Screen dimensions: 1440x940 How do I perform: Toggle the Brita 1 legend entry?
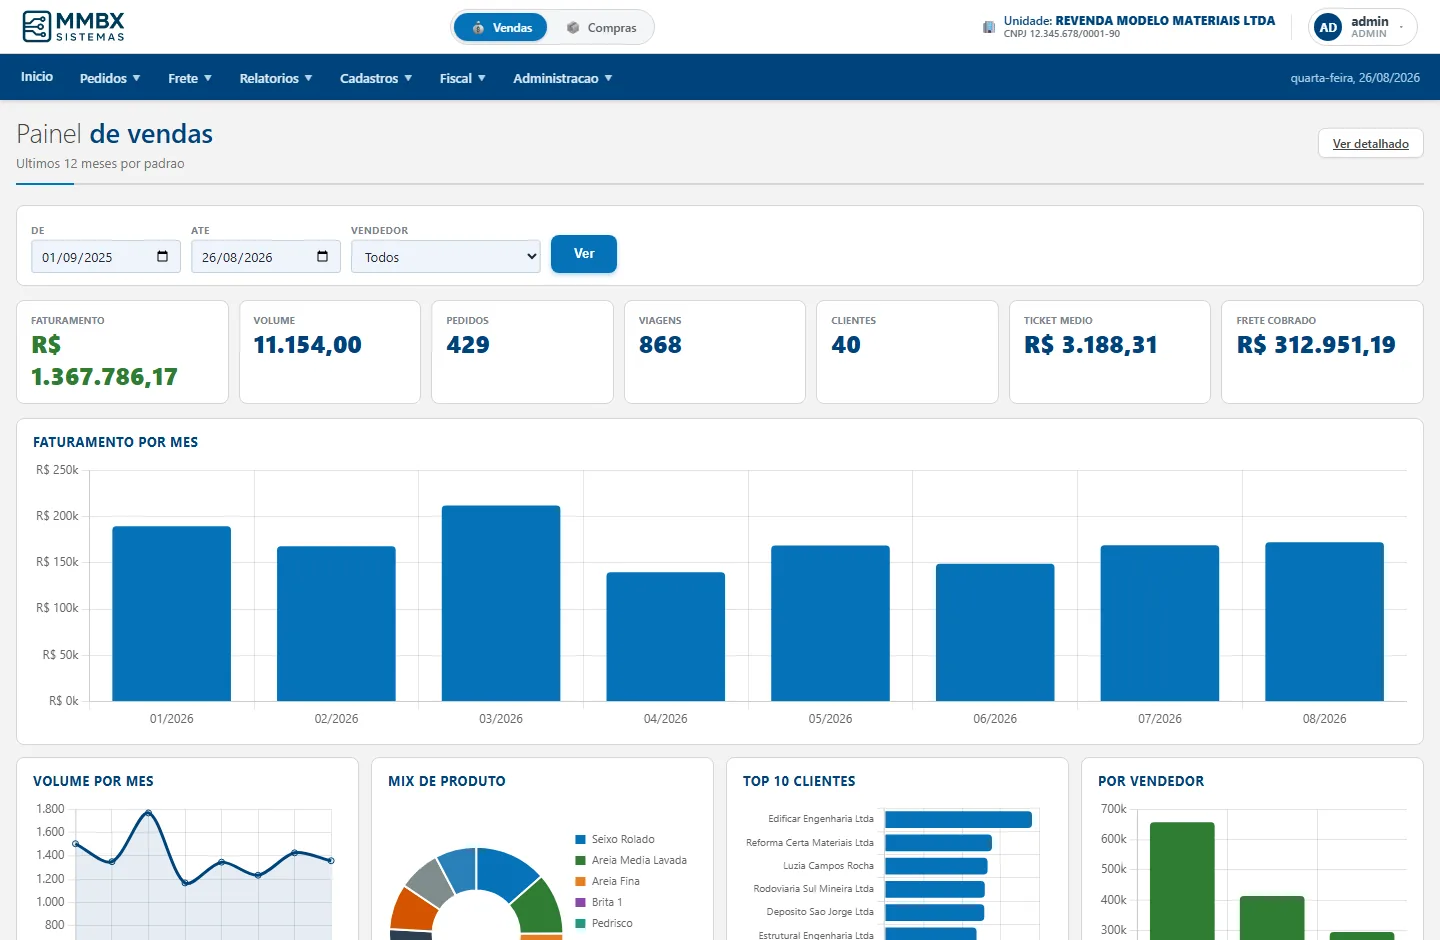tap(599, 903)
